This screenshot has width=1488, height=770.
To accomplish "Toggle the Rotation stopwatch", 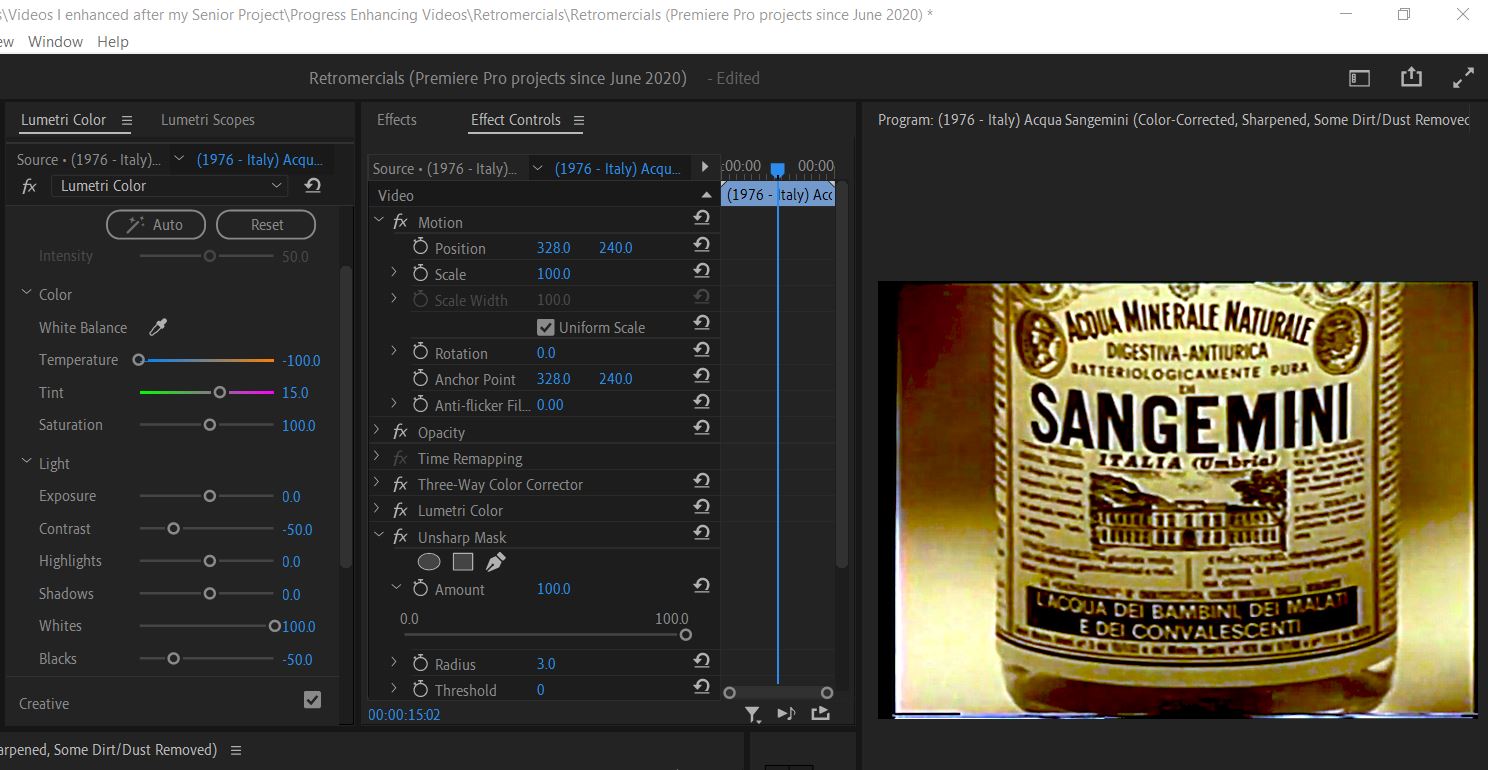I will point(420,352).
